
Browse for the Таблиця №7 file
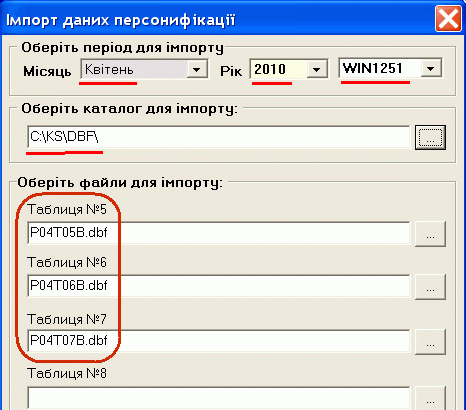click(x=430, y=342)
